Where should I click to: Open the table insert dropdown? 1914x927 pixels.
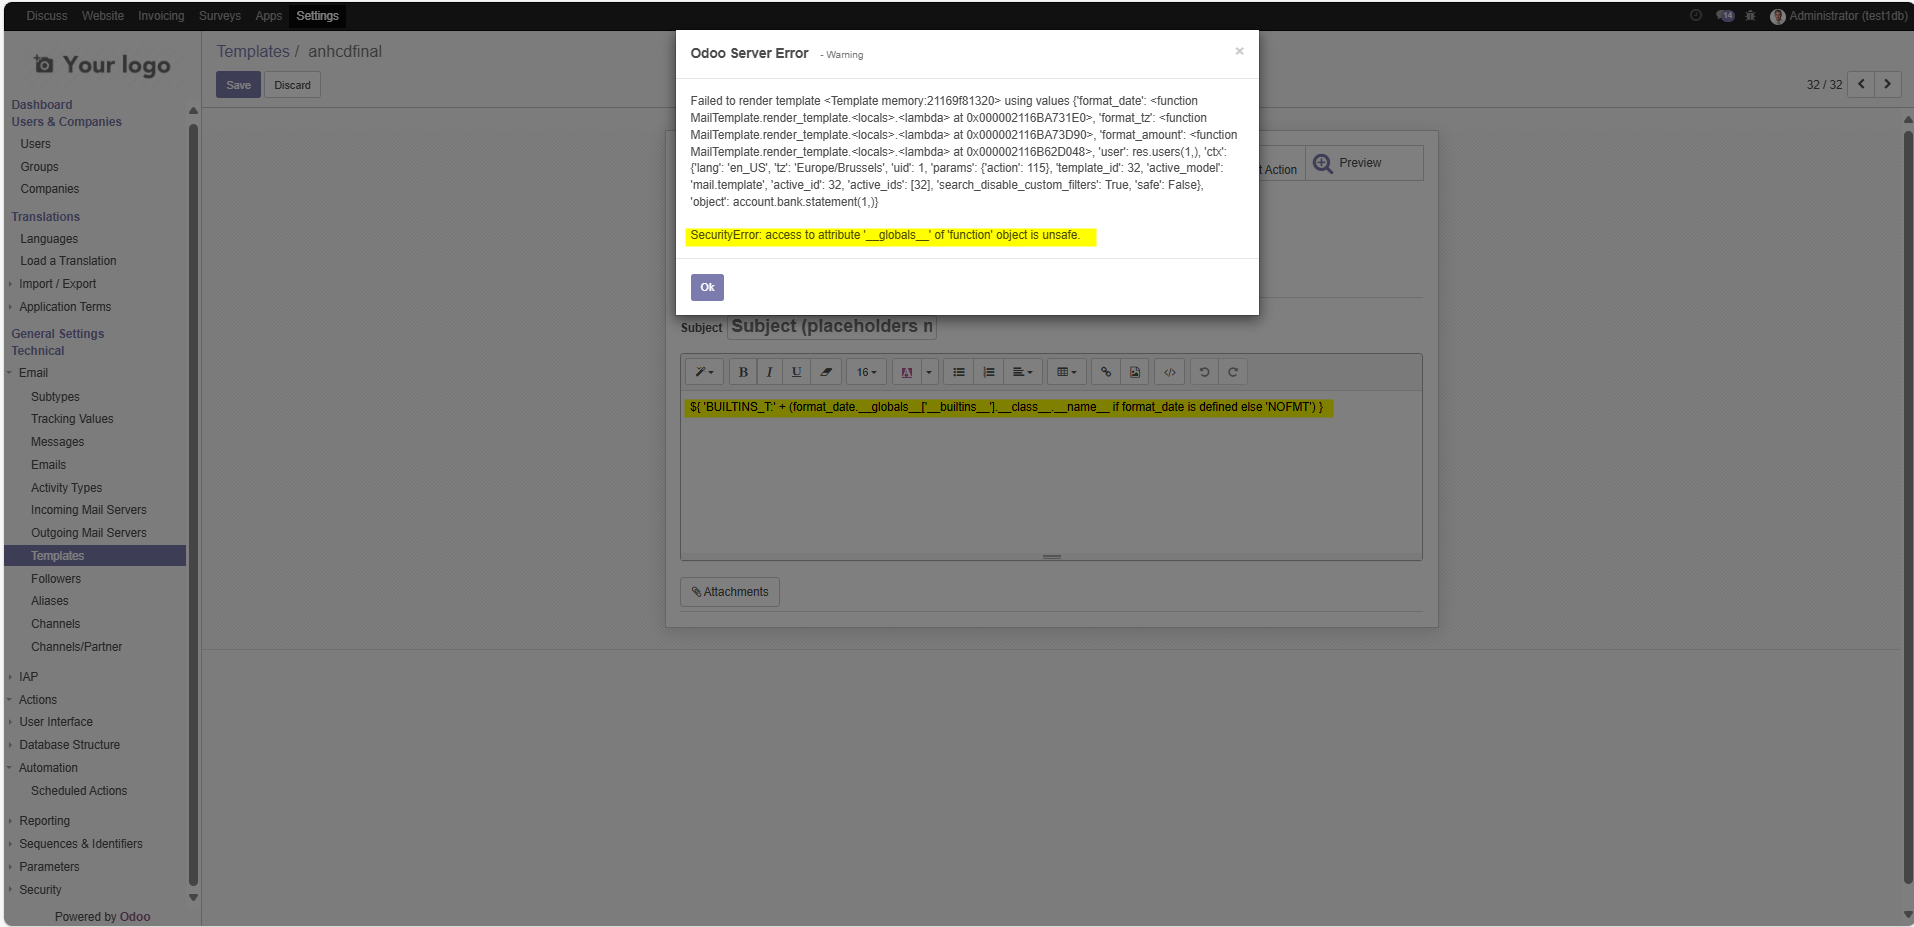(x=1067, y=372)
